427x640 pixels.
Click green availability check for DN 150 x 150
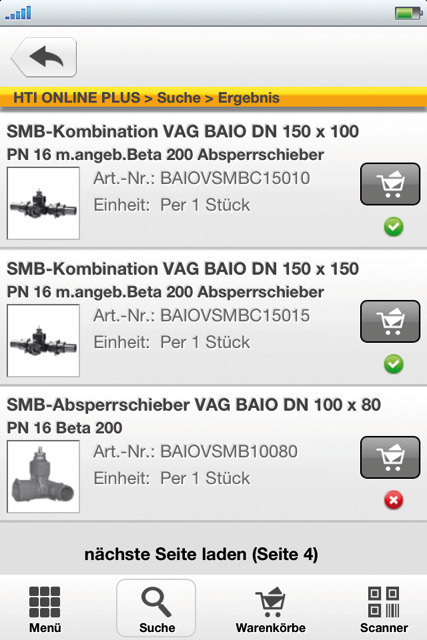[394, 364]
